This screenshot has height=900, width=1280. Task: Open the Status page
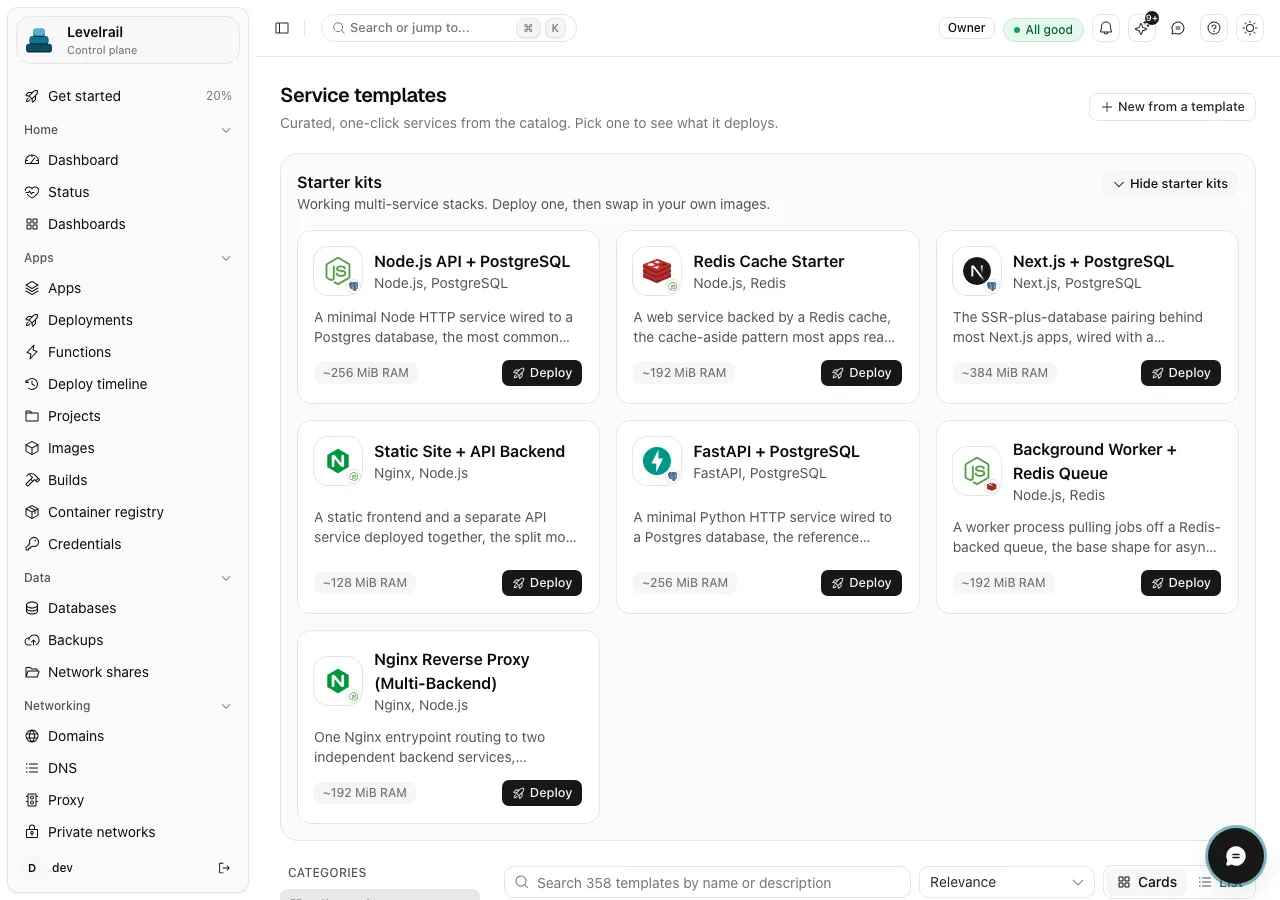point(128,192)
